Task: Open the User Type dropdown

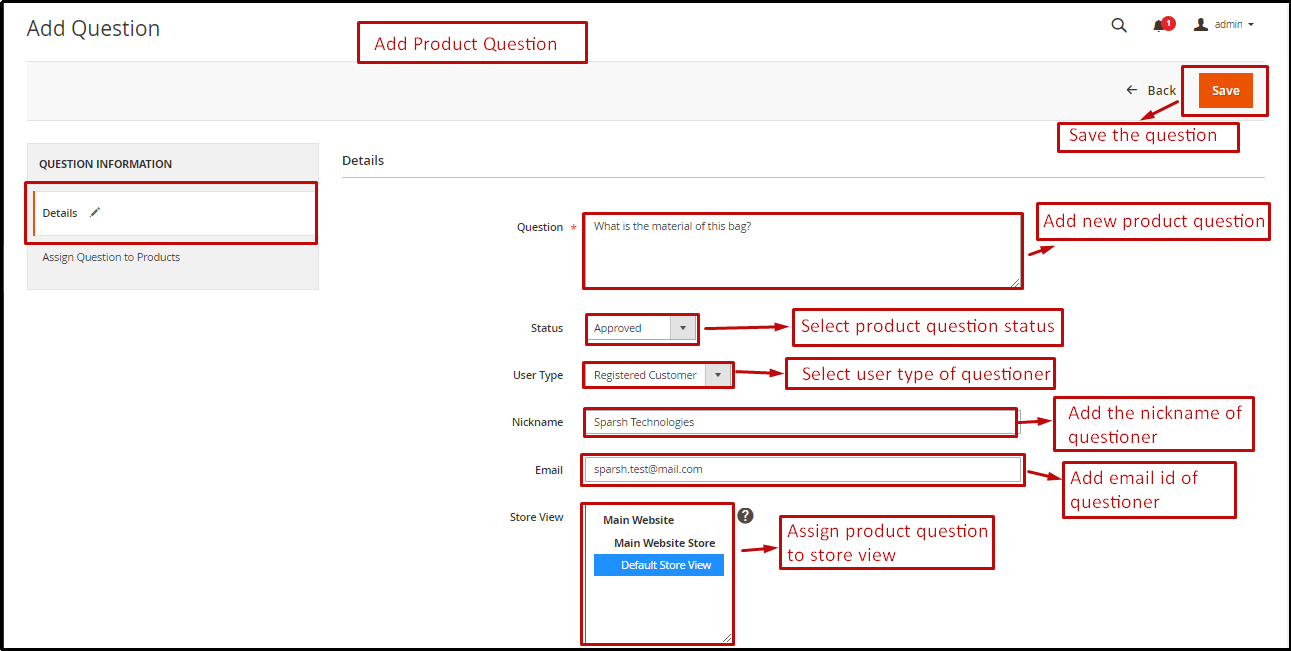Action: tap(718, 374)
